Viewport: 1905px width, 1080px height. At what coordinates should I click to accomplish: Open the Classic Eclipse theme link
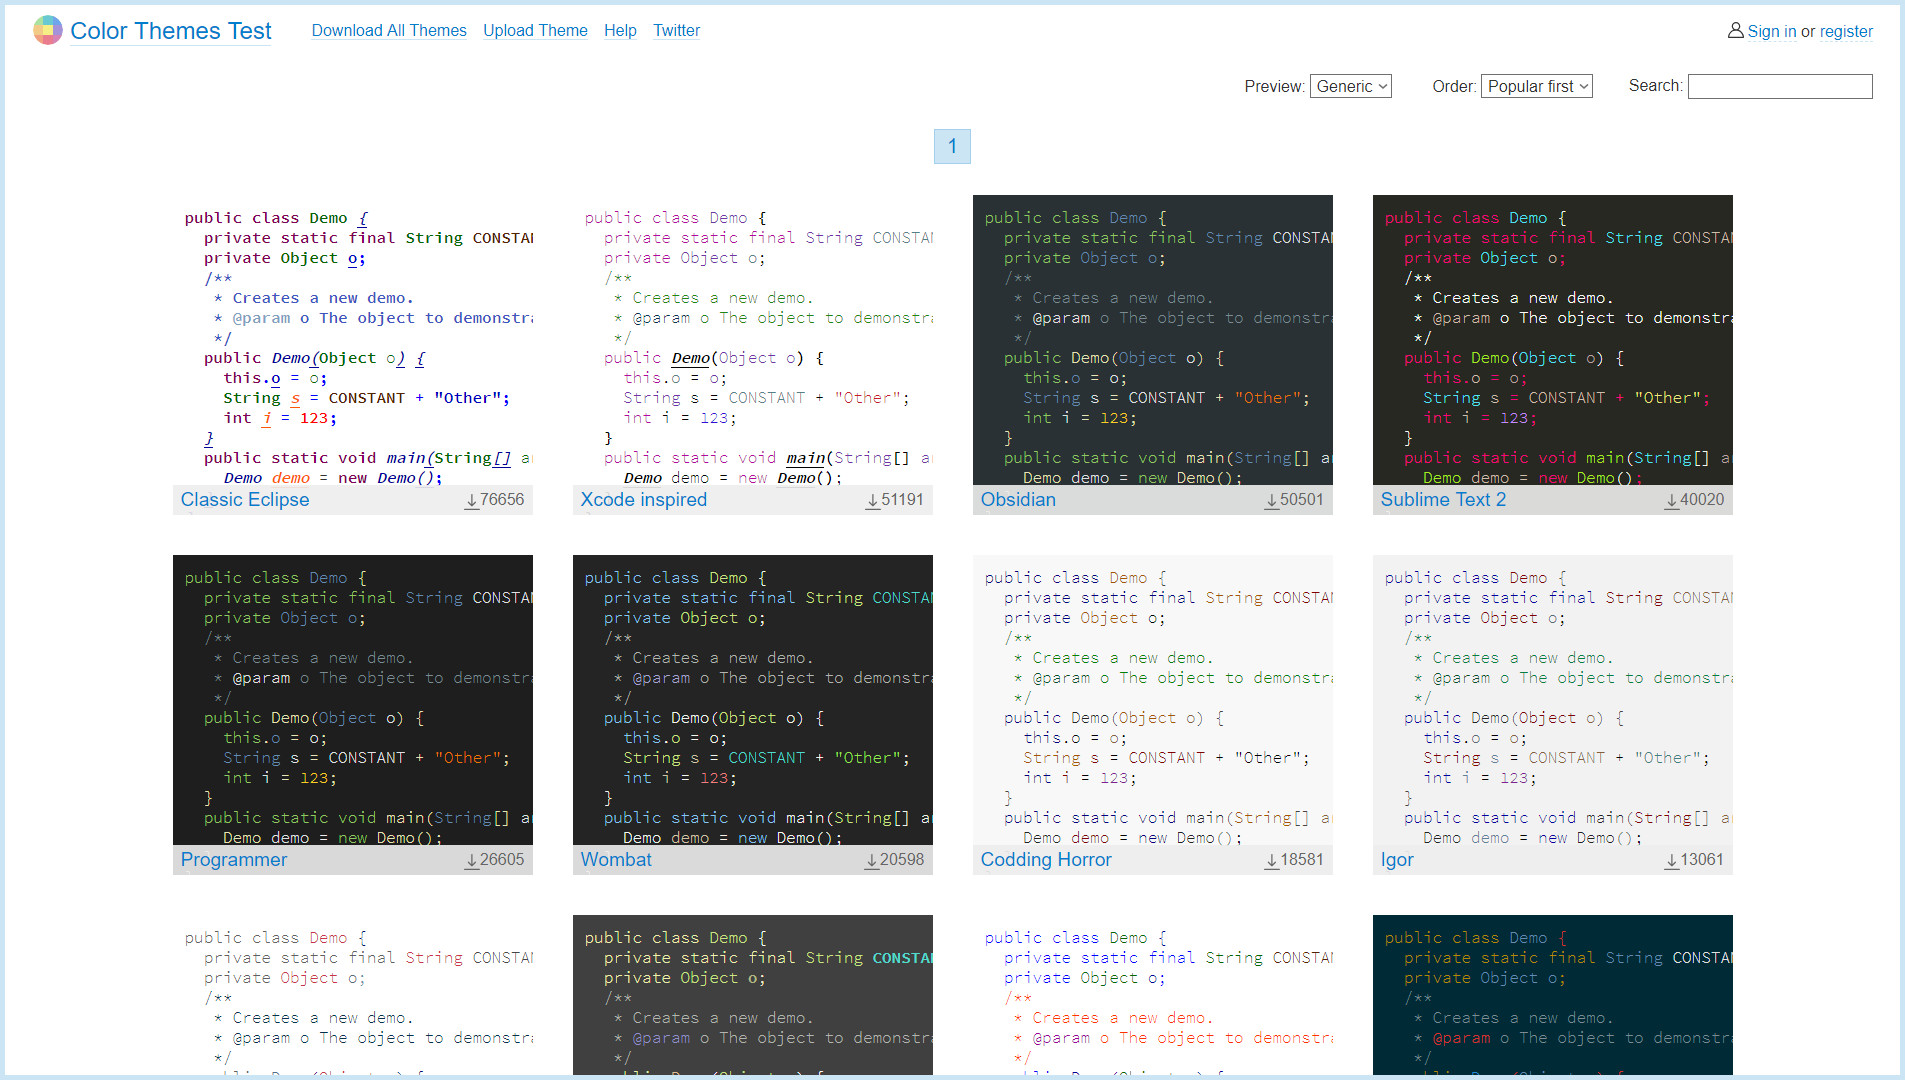pyautogui.click(x=245, y=500)
